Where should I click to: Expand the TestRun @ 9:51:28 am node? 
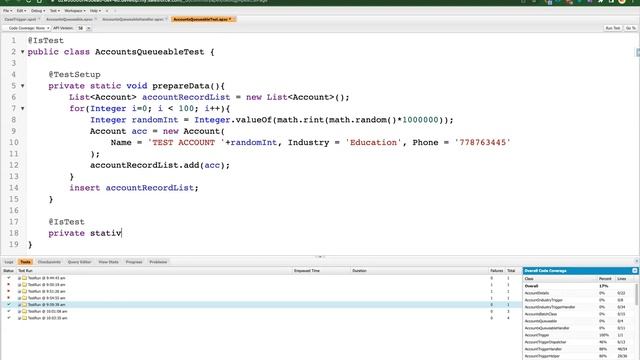[x=19, y=291]
